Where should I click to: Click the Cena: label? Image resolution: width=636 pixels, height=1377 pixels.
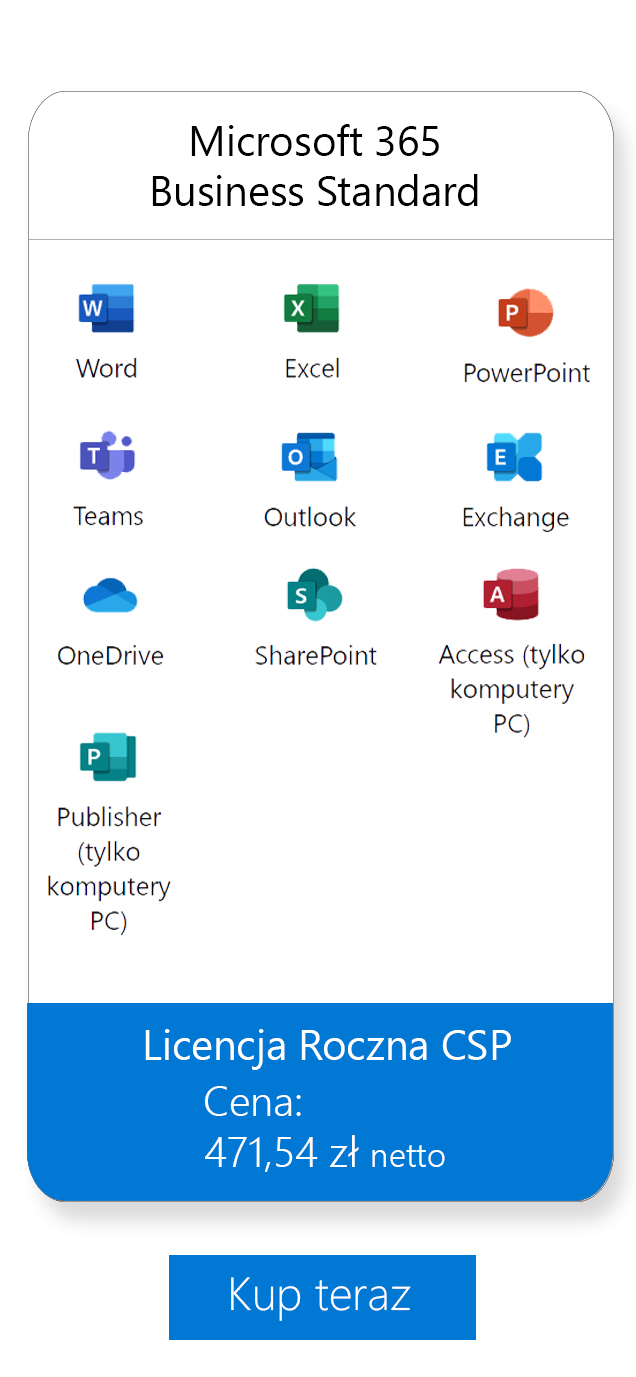(253, 1102)
